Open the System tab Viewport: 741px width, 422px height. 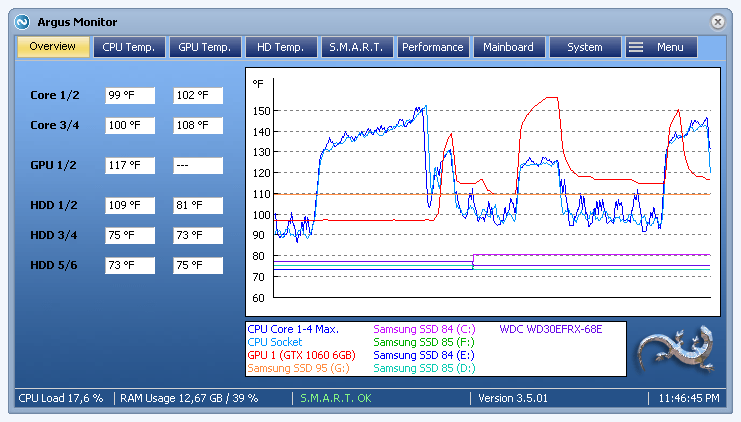point(585,47)
